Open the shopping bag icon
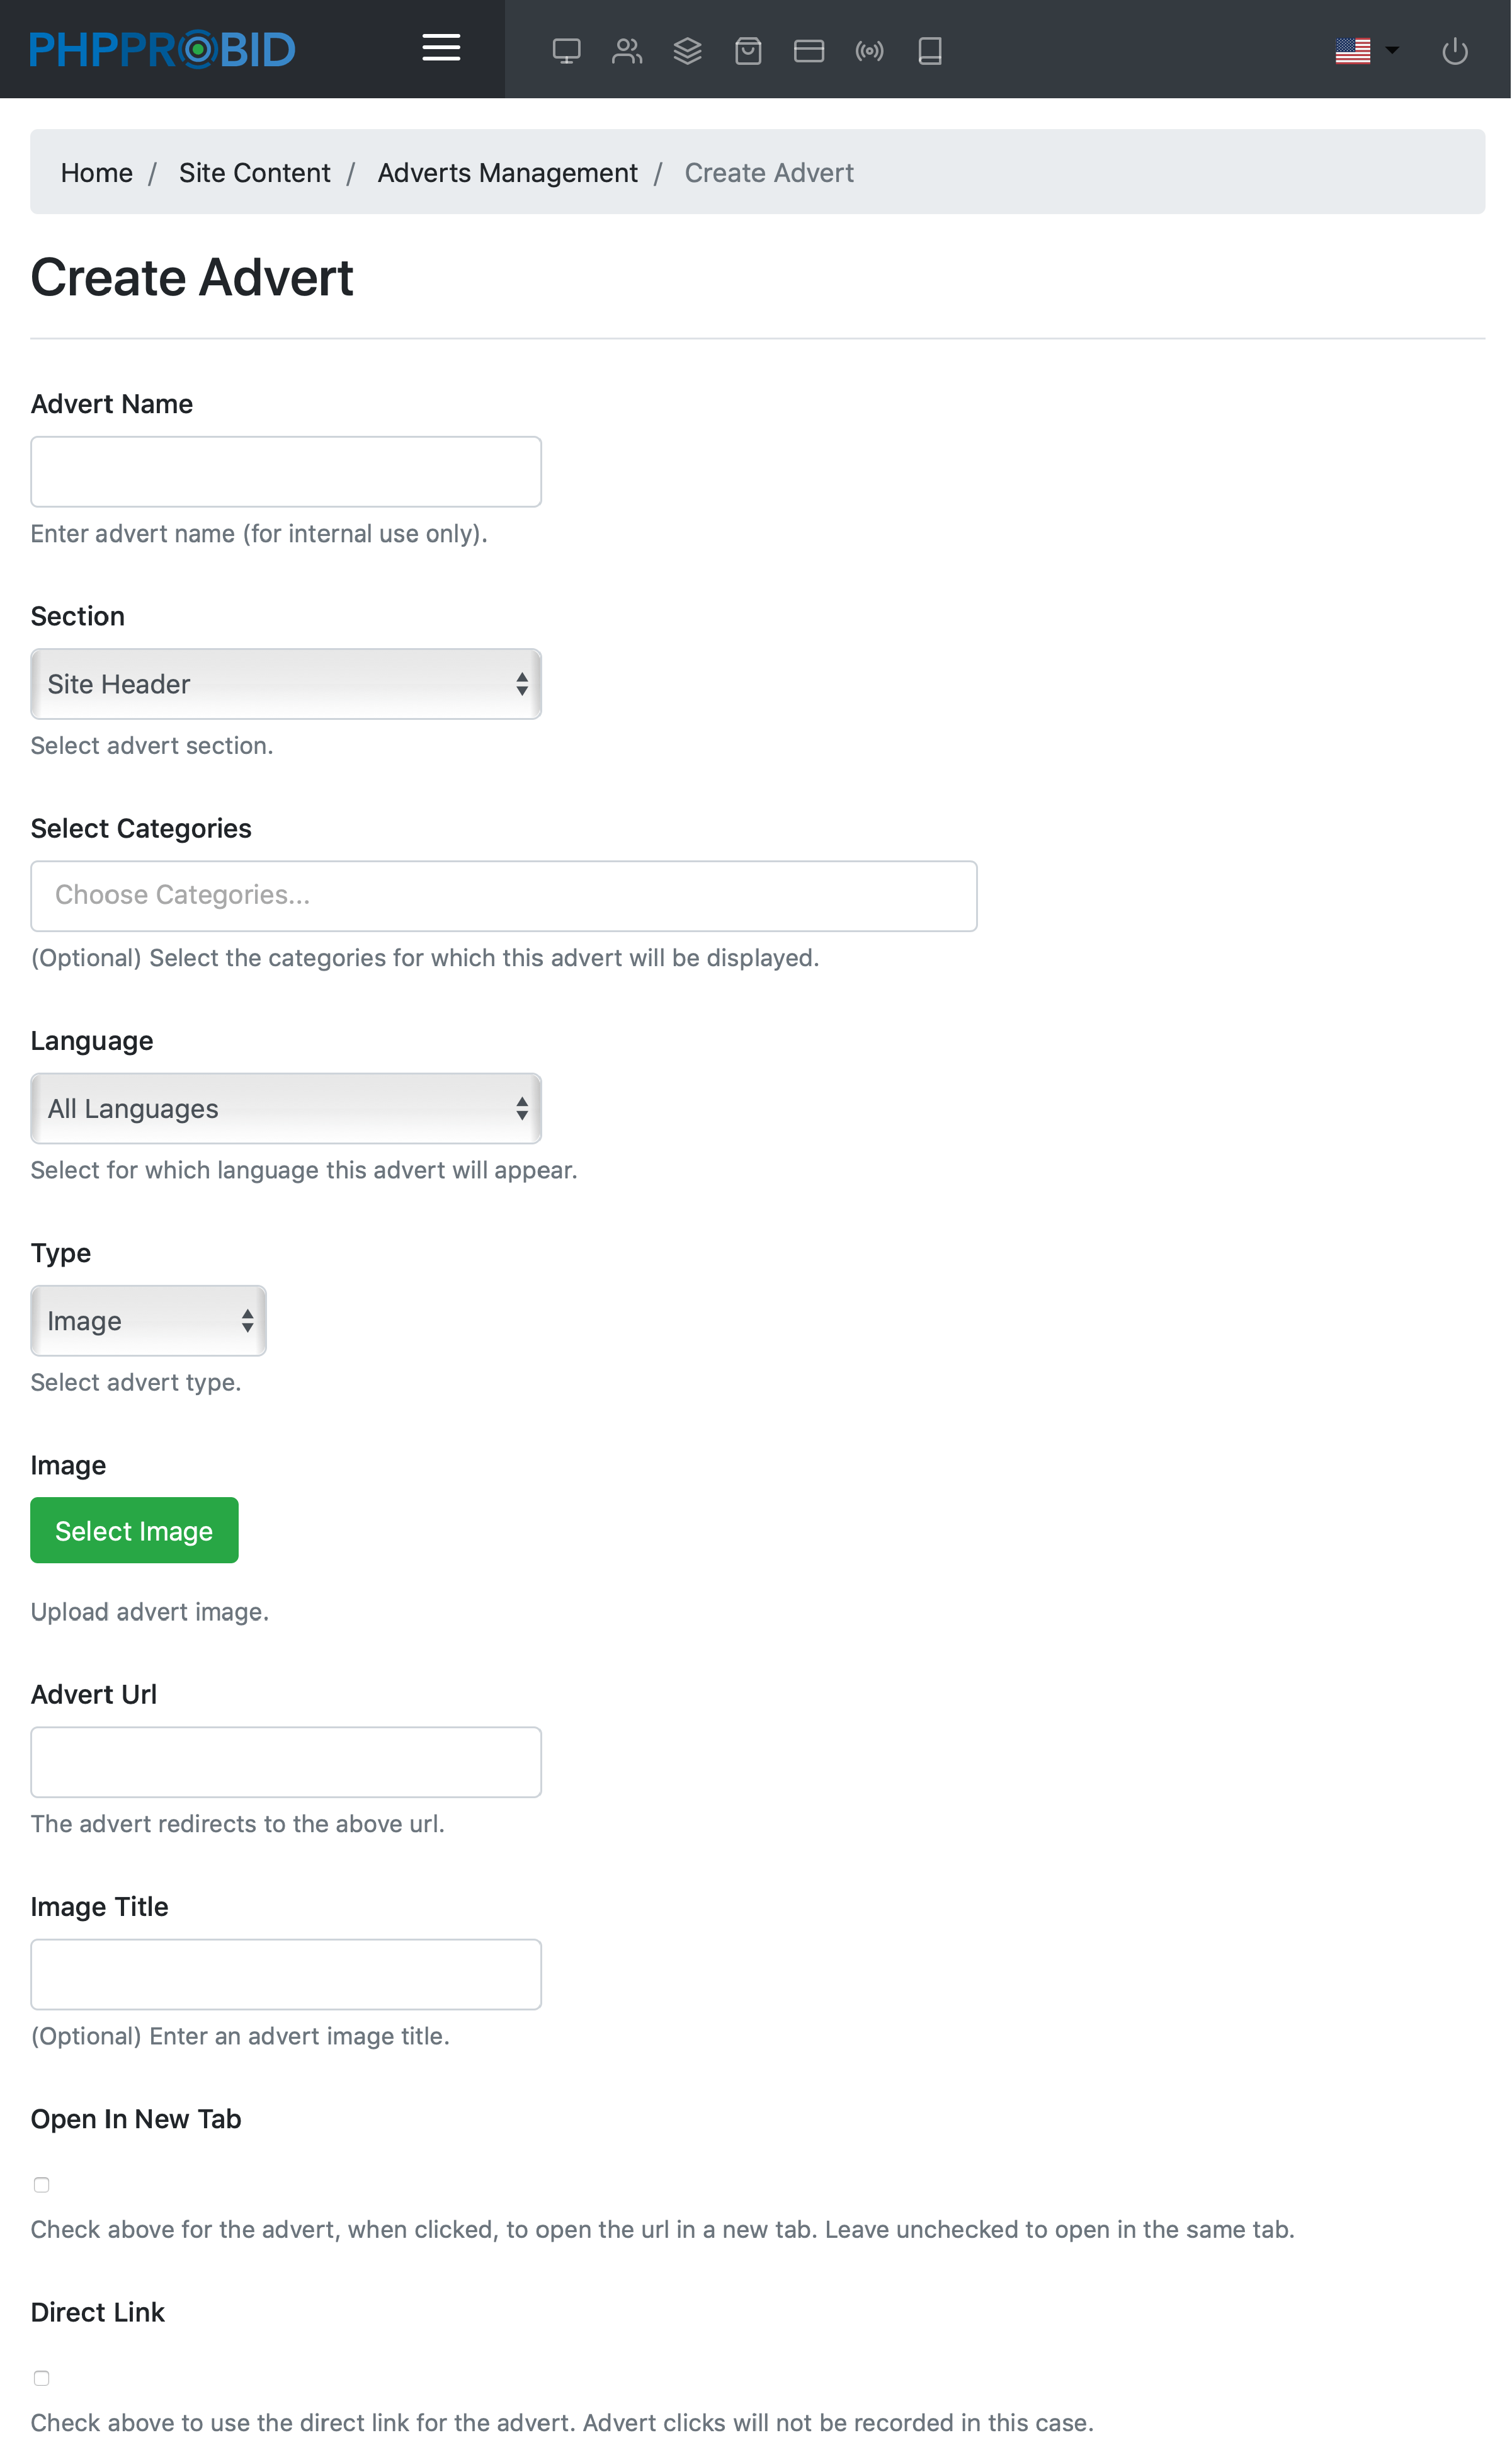 [x=748, y=50]
